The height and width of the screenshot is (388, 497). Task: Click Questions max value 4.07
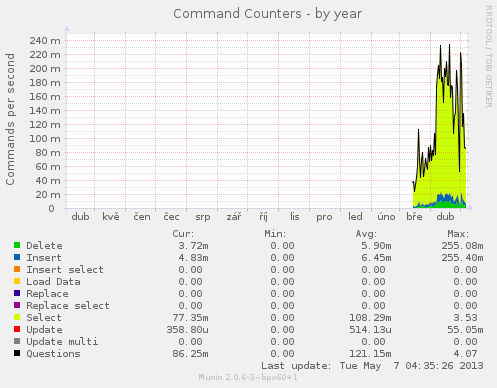point(465,354)
